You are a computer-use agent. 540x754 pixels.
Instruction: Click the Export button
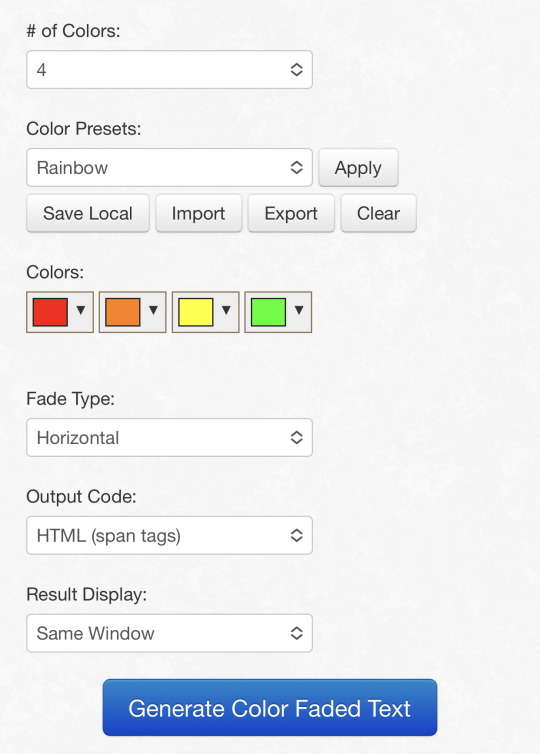click(291, 213)
